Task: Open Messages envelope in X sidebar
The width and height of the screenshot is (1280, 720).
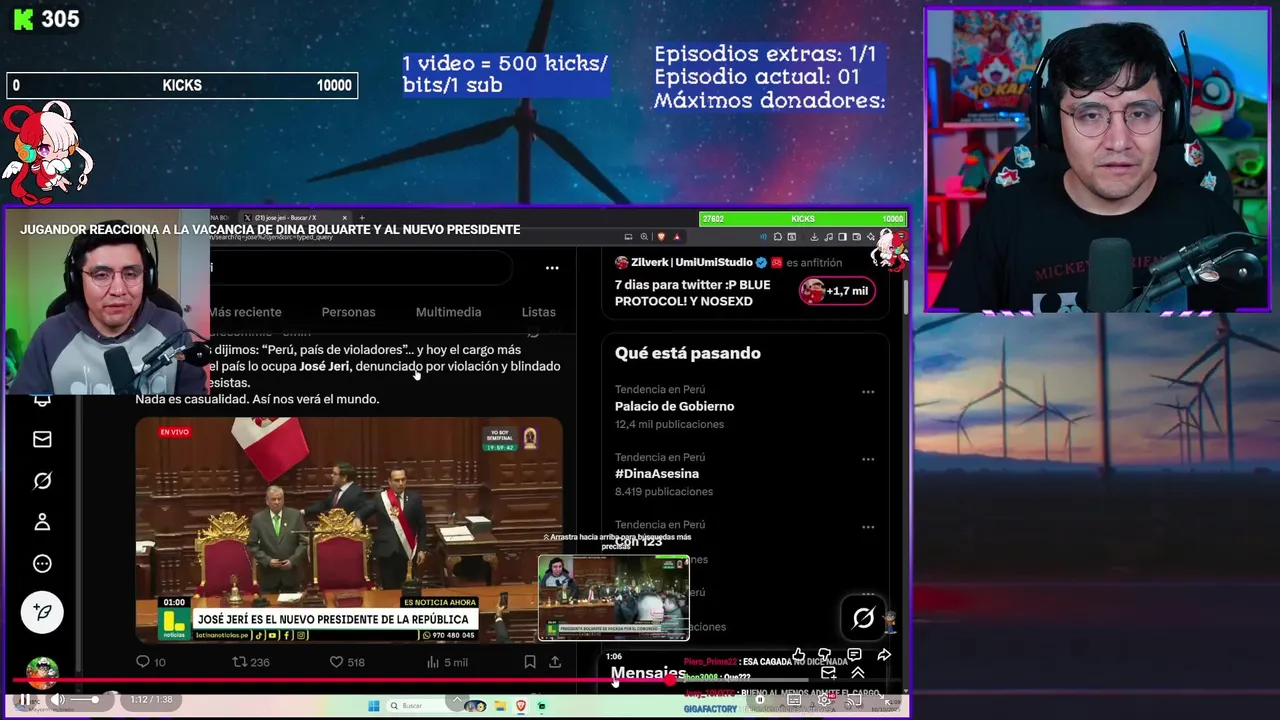Action: click(x=42, y=439)
